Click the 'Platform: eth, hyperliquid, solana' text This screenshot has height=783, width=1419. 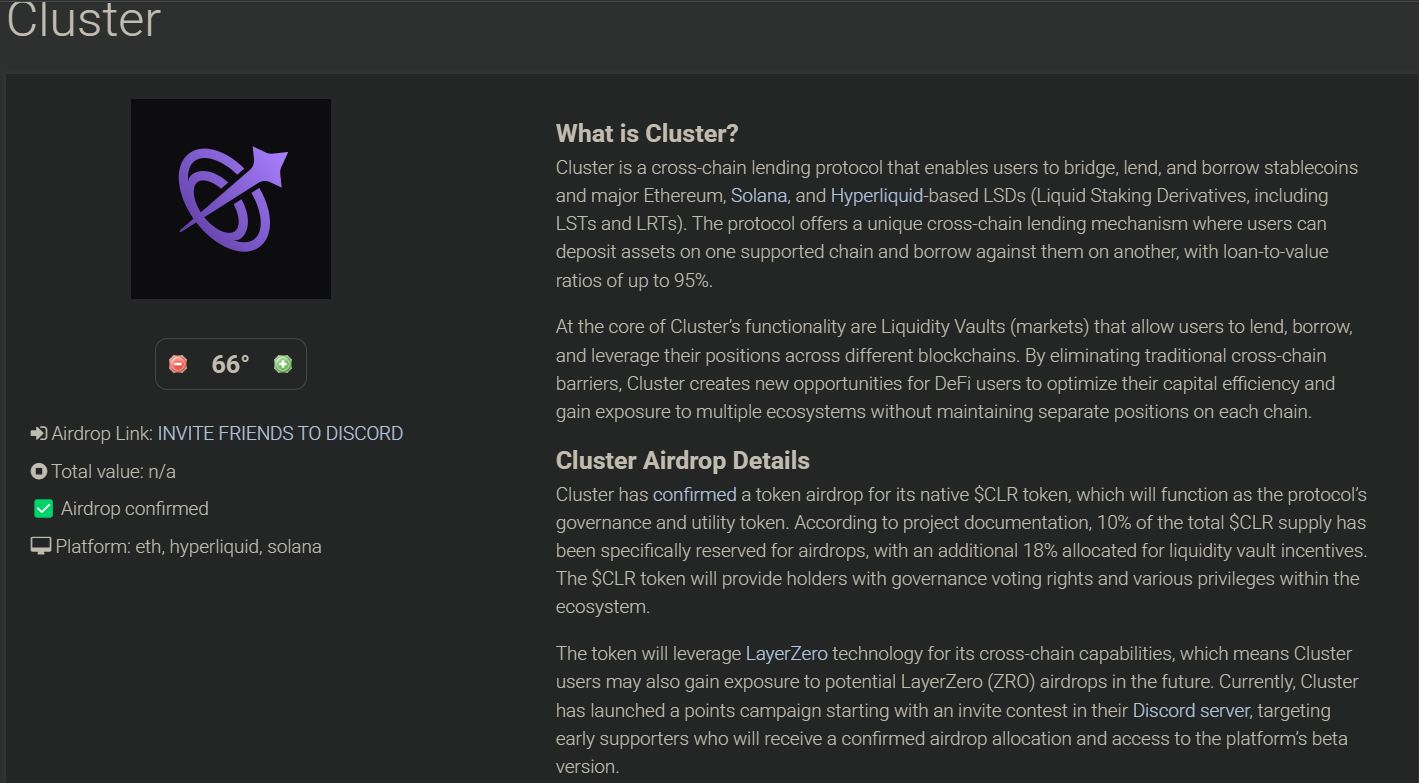[189, 547]
